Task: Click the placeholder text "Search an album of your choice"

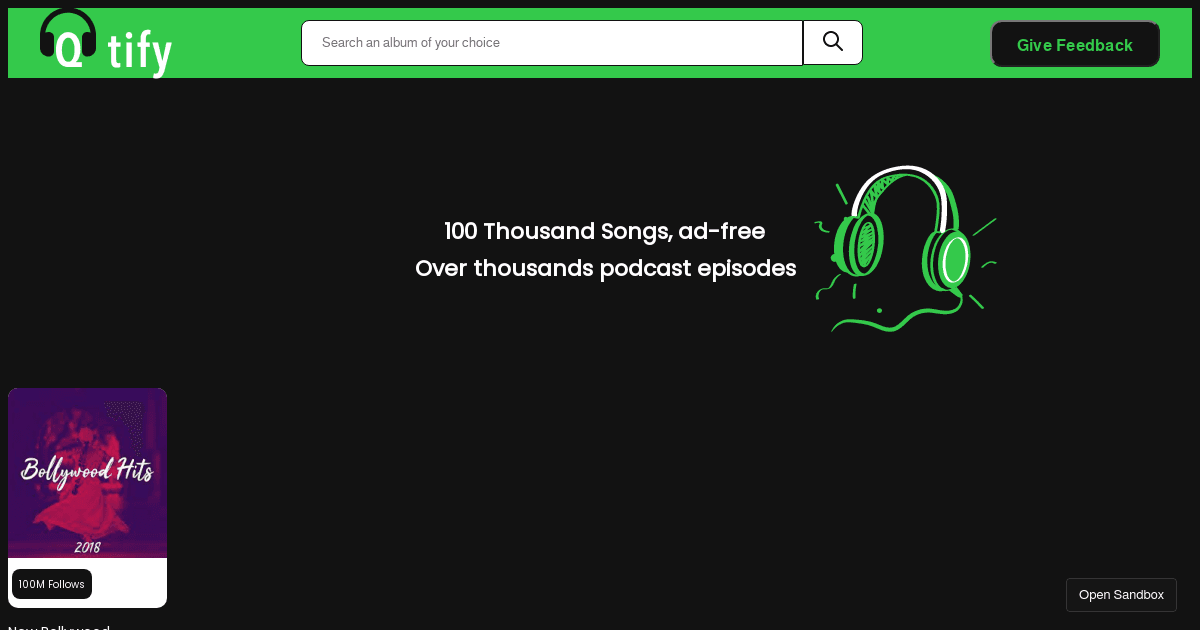Action: (411, 43)
